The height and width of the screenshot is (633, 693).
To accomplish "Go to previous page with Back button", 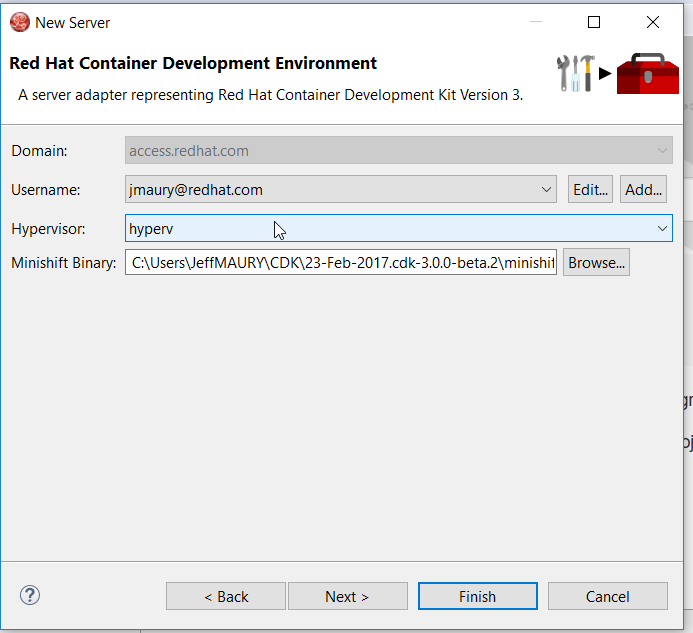I will pyautogui.click(x=226, y=596).
